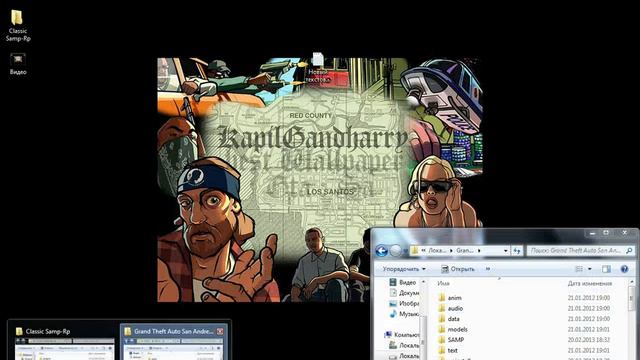This screenshot has height=360, width=640.
Task: Select the text folder
Action: click(448, 350)
